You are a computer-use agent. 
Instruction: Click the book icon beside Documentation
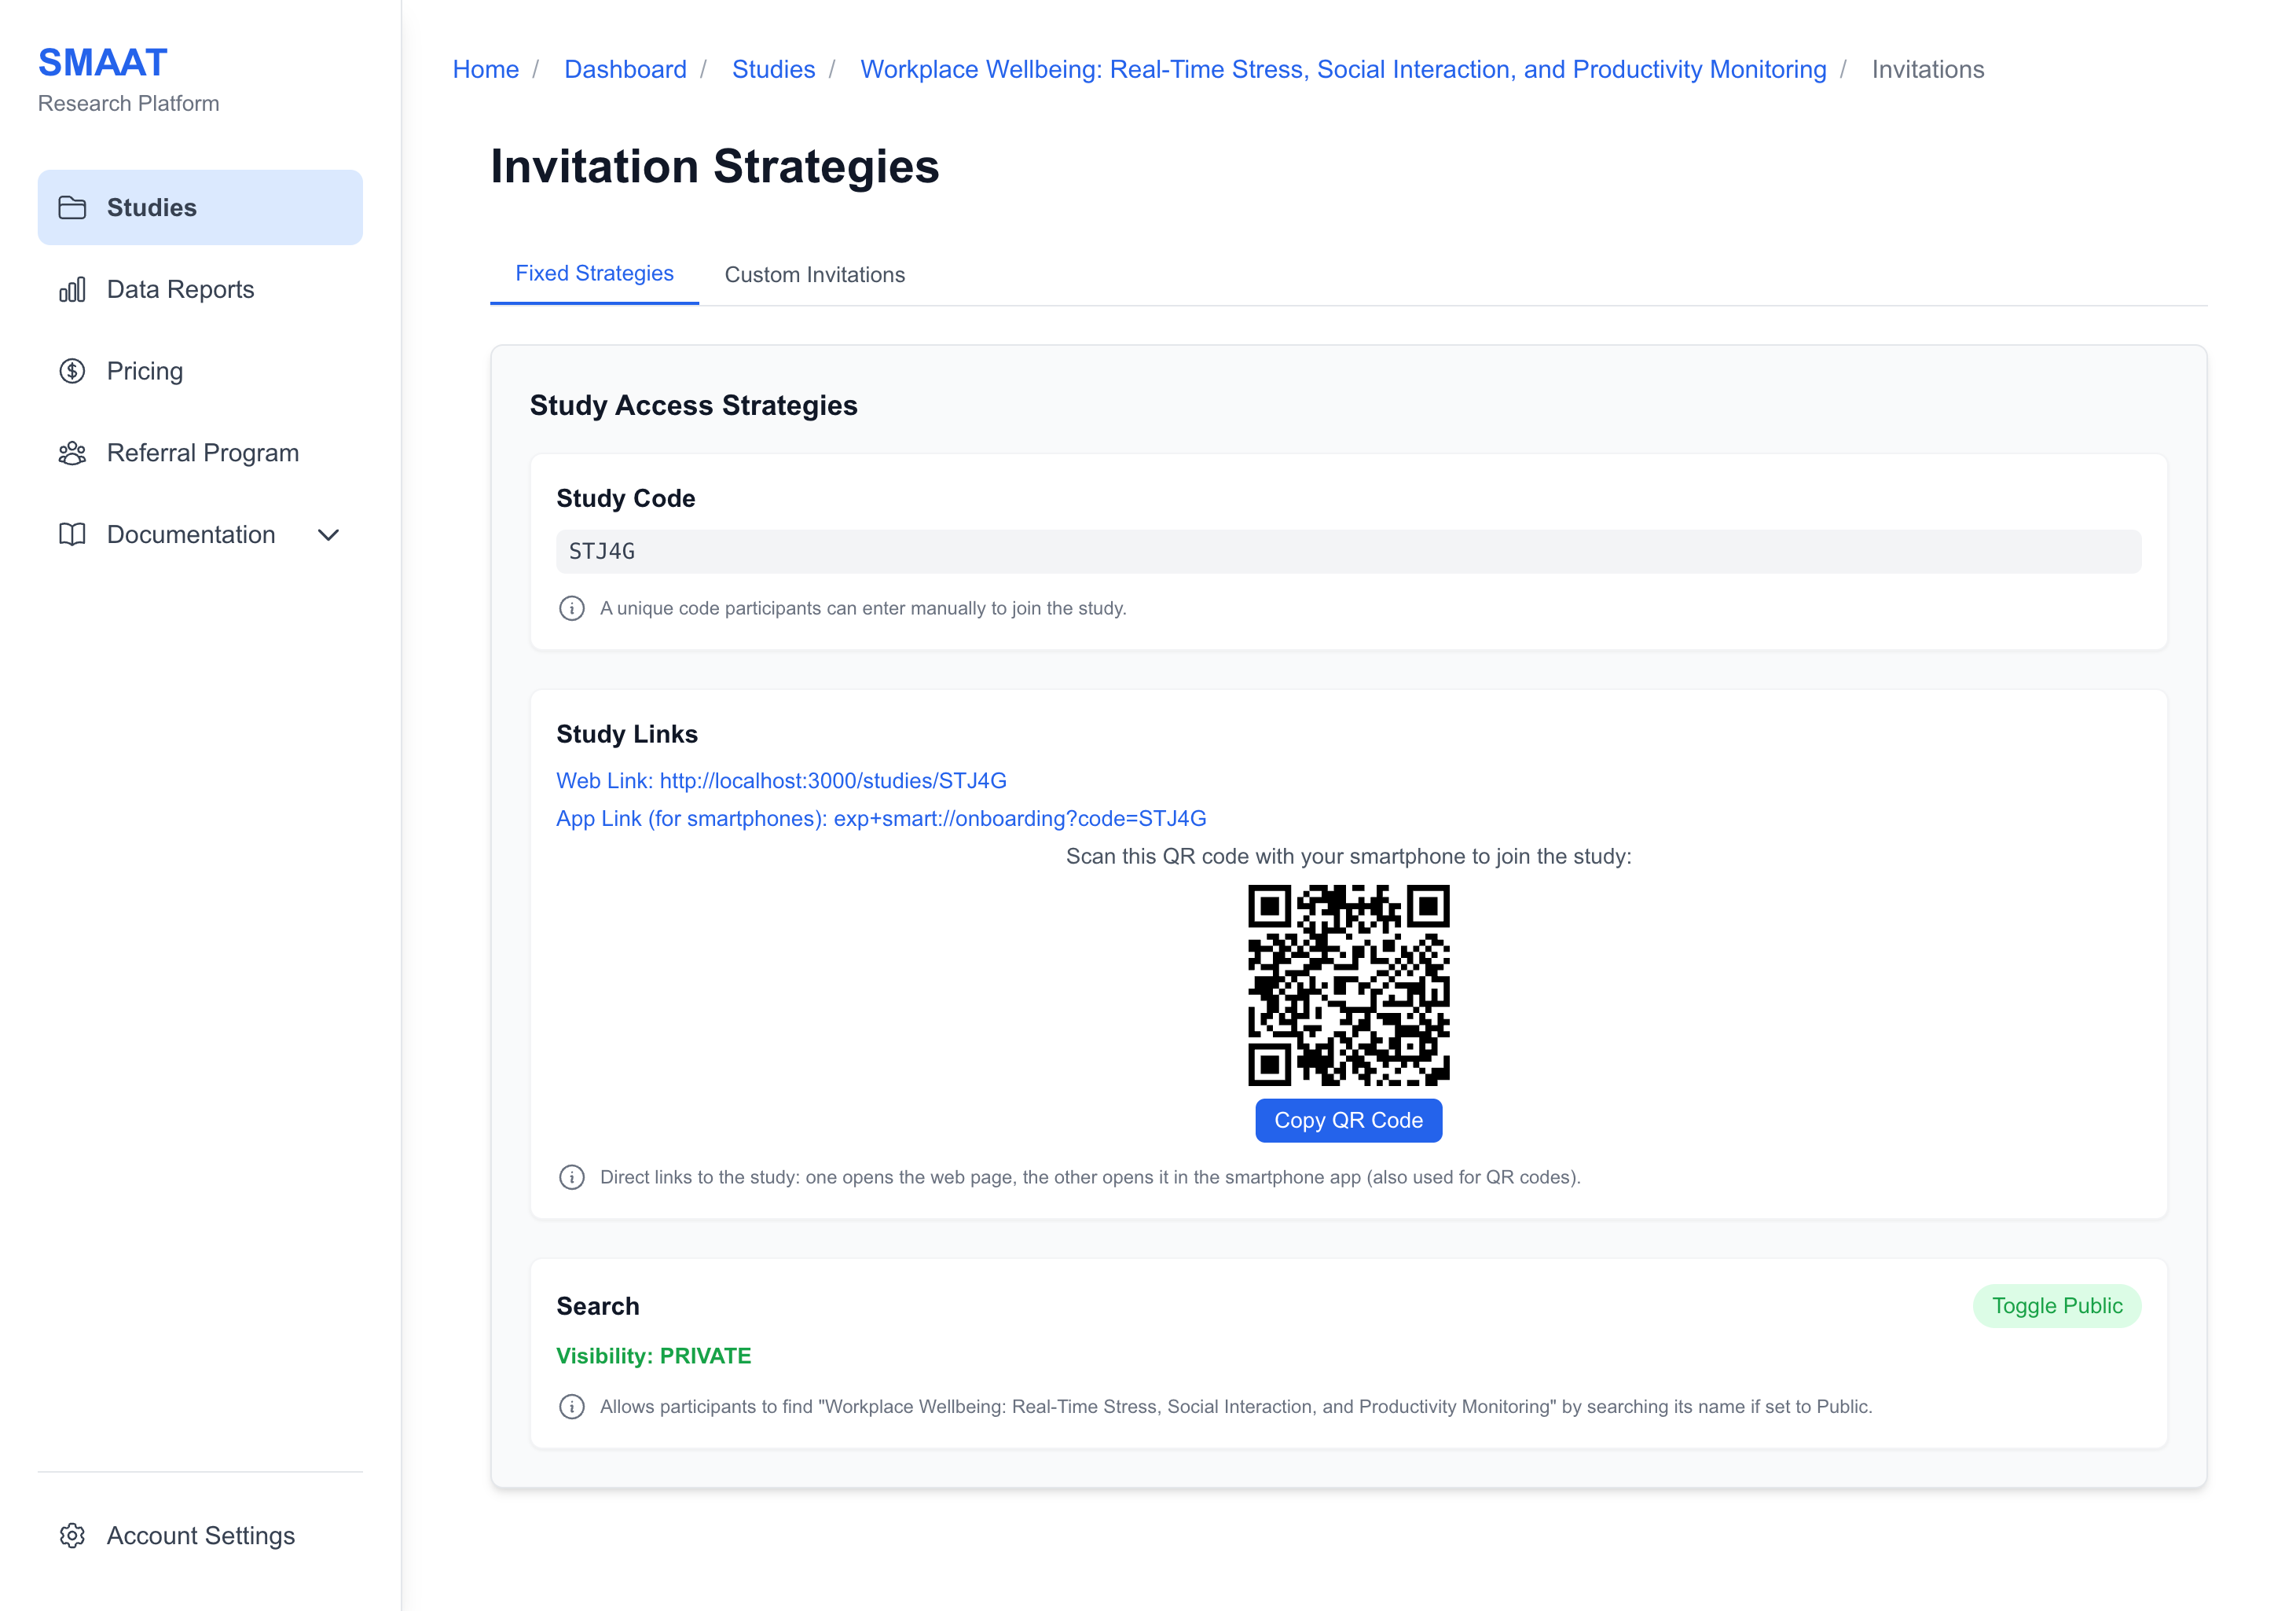(73, 535)
